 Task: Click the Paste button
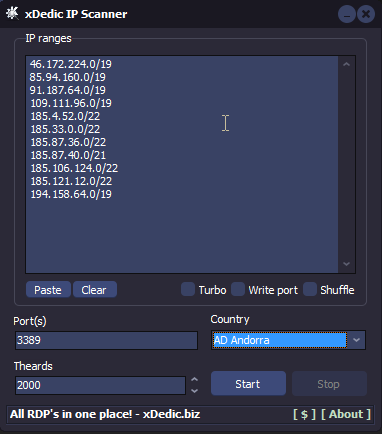pos(48,289)
